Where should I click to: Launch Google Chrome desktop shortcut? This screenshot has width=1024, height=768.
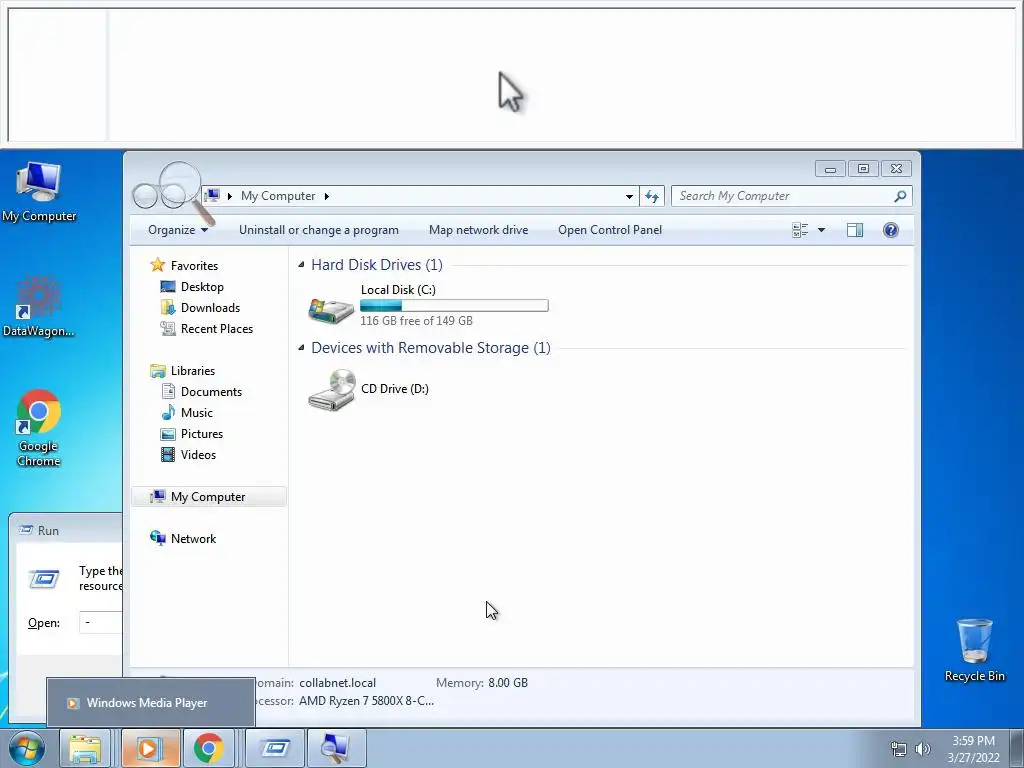click(x=39, y=428)
